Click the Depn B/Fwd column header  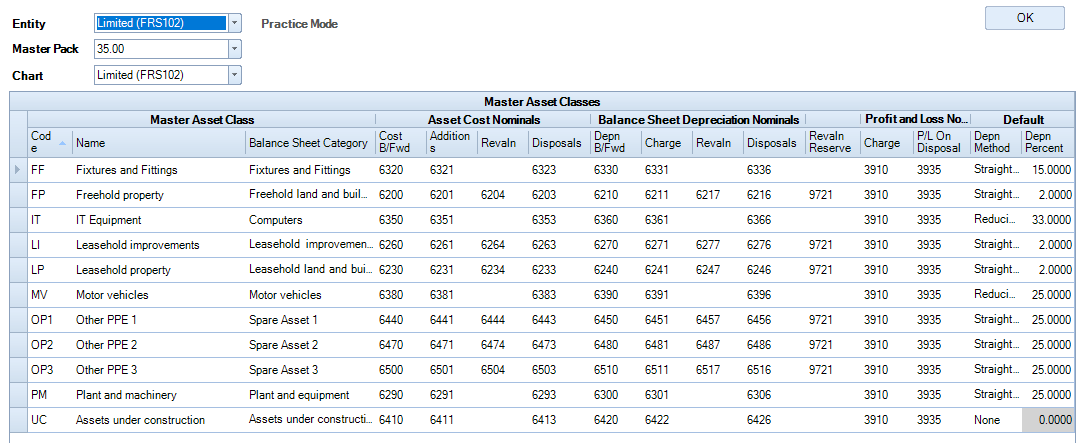[x=615, y=142]
